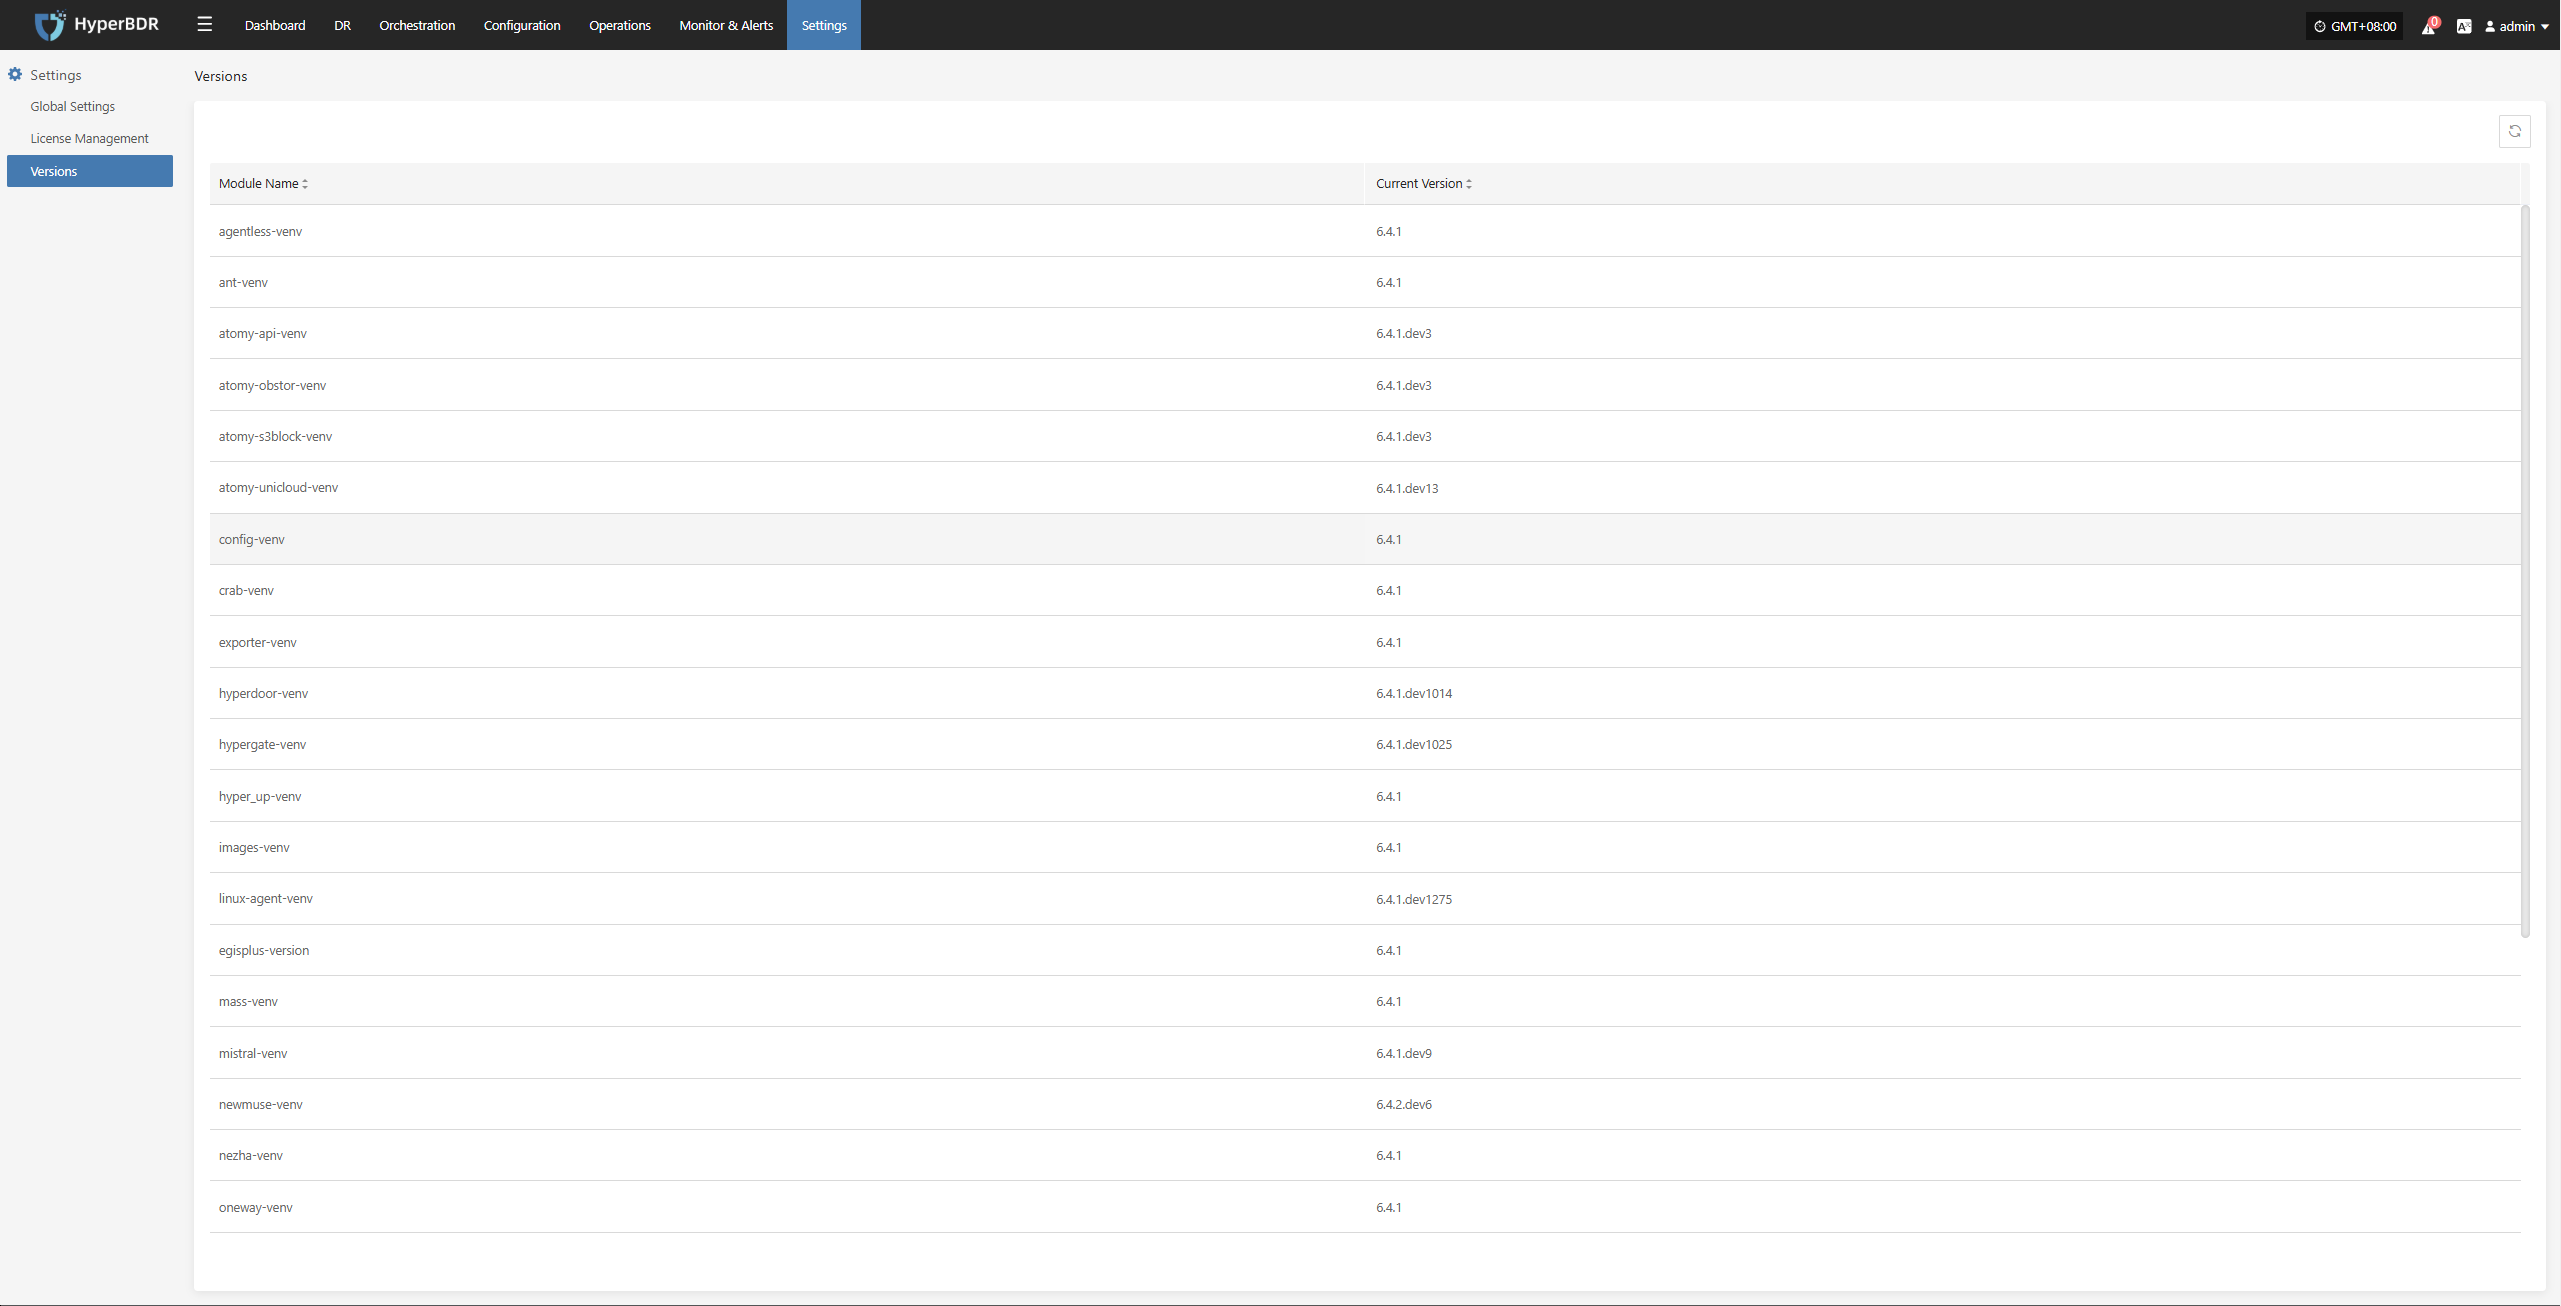
Task: Click the mass-venv module name
Action: tap(248, 1001)
